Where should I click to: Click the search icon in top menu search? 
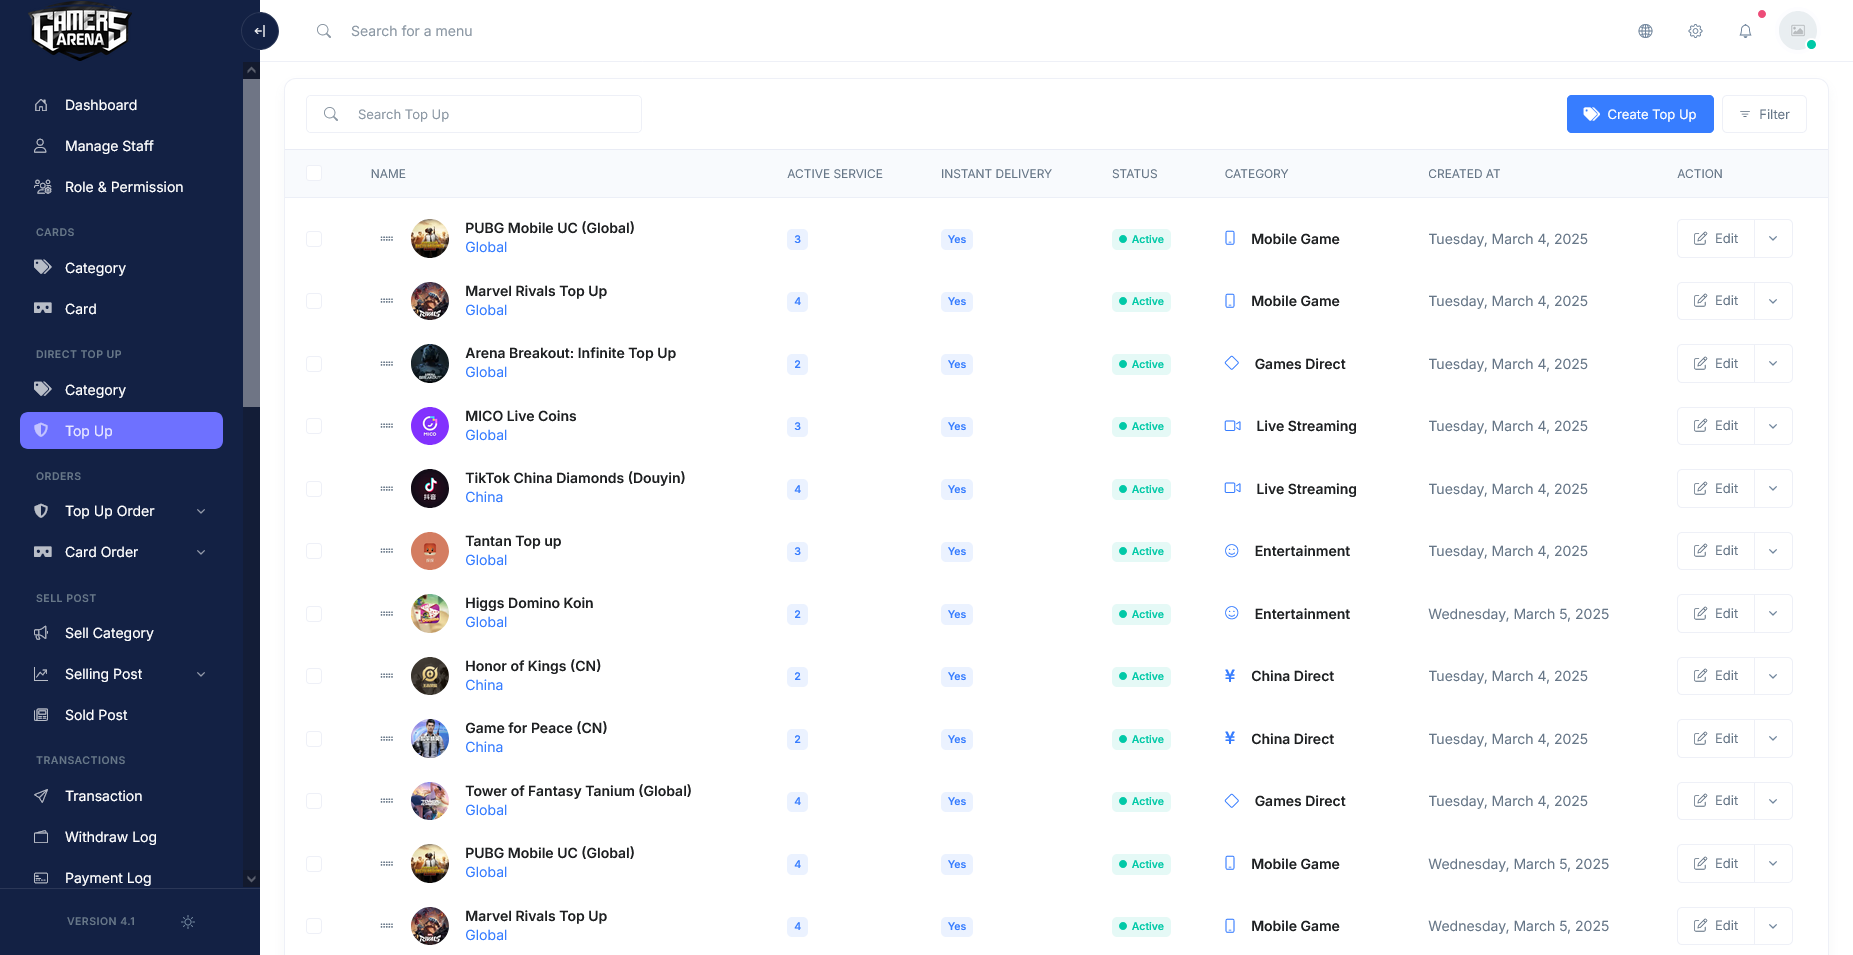[324, 31]
